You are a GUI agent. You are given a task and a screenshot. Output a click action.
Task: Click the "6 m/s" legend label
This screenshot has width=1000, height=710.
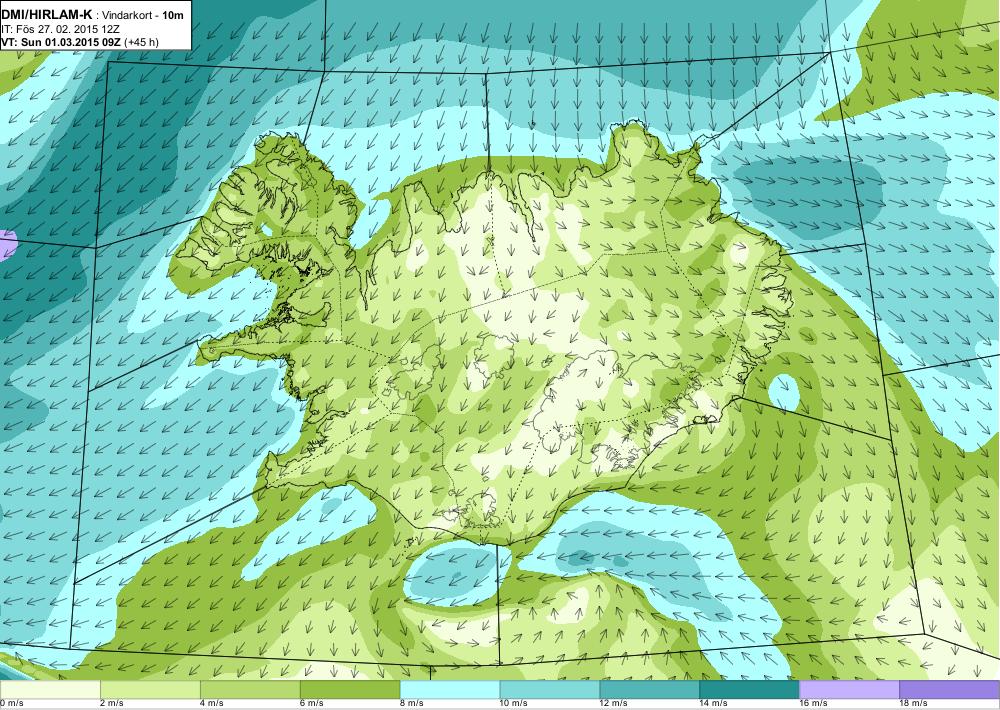click(312, 703)
